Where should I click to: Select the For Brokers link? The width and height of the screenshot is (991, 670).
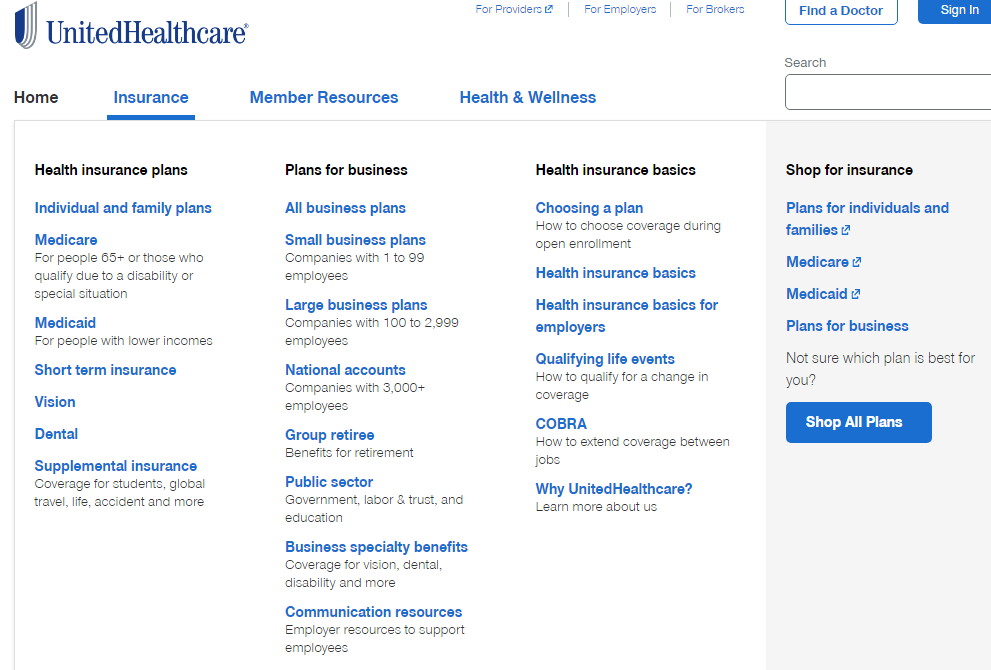click(715, 10)
